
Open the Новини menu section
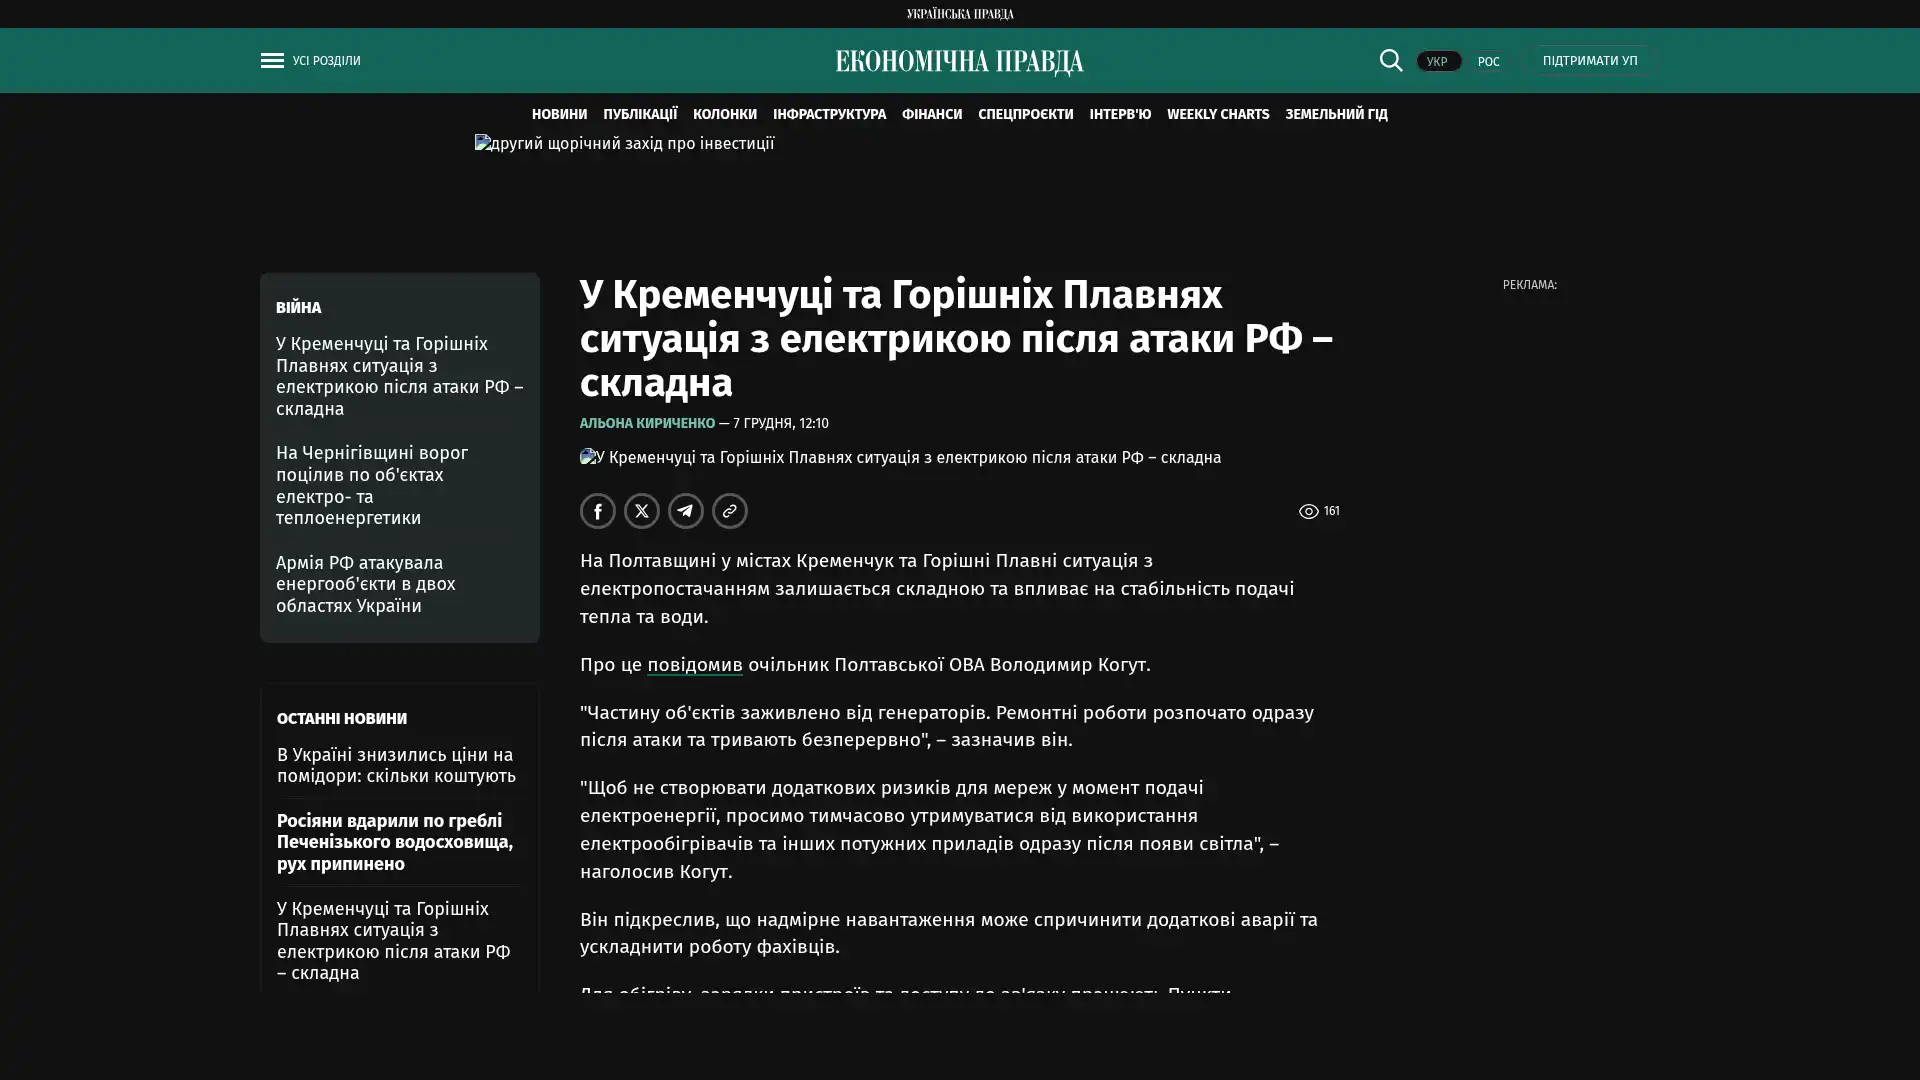559,114
